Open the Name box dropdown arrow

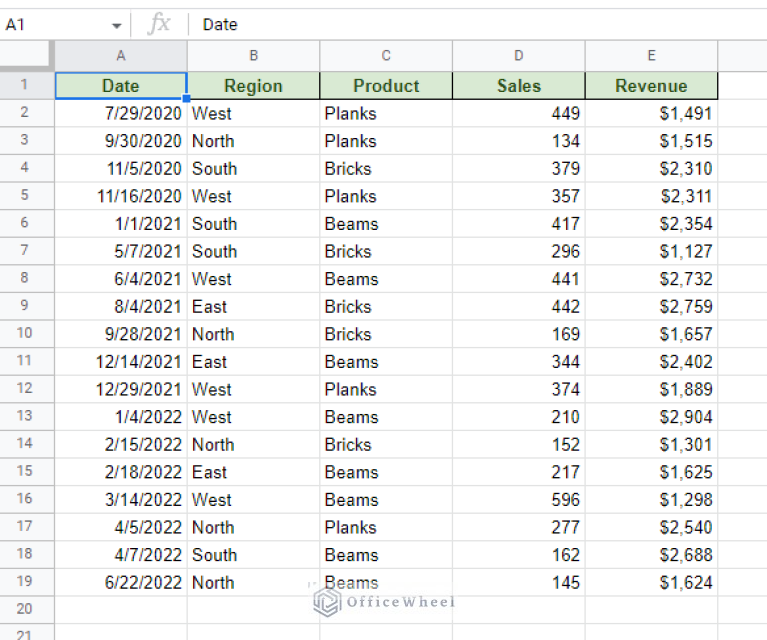coord(116,25)
